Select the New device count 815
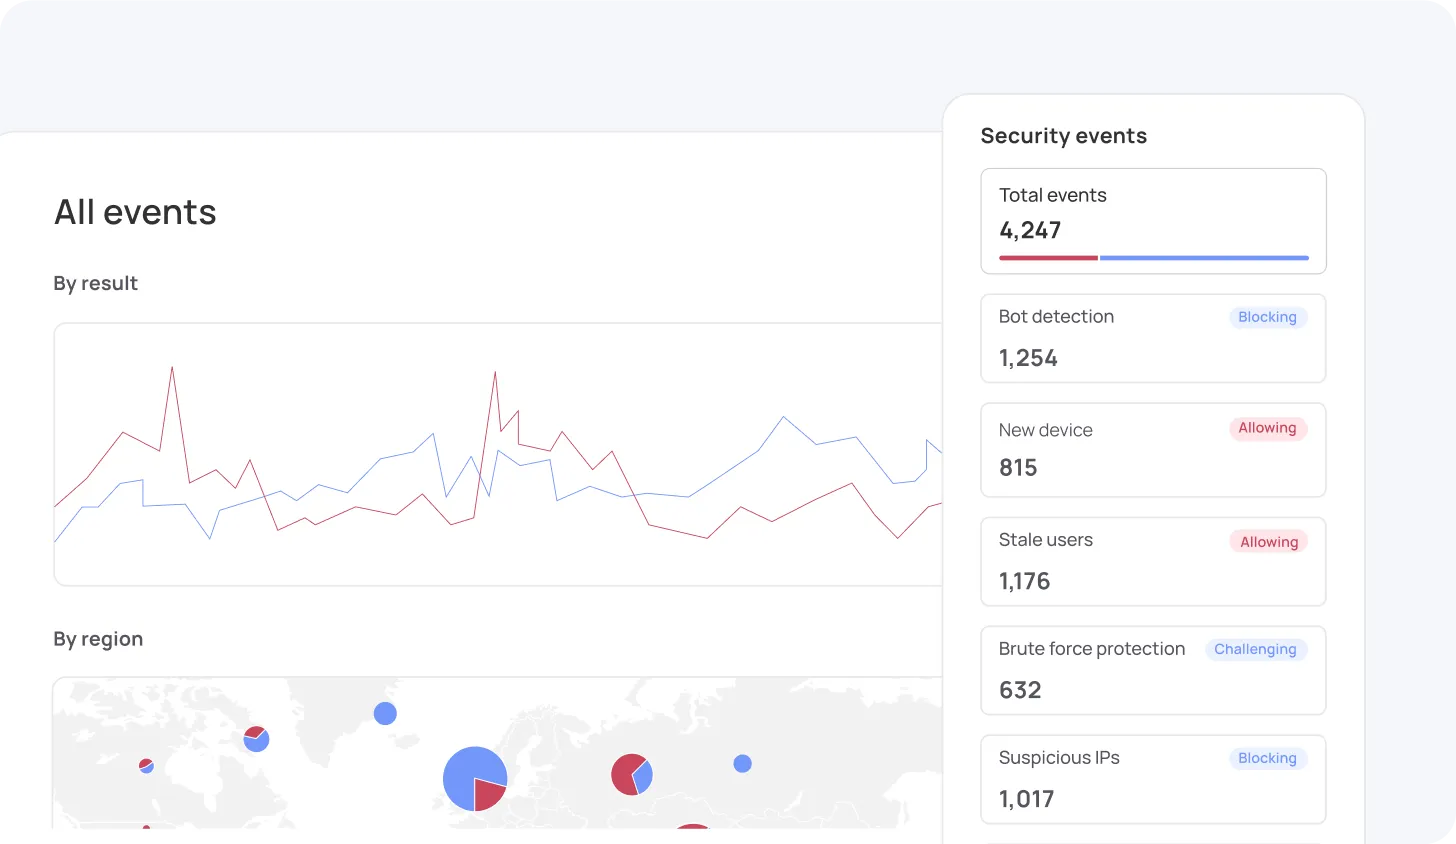1456x844 pixels. point(1018,468)
